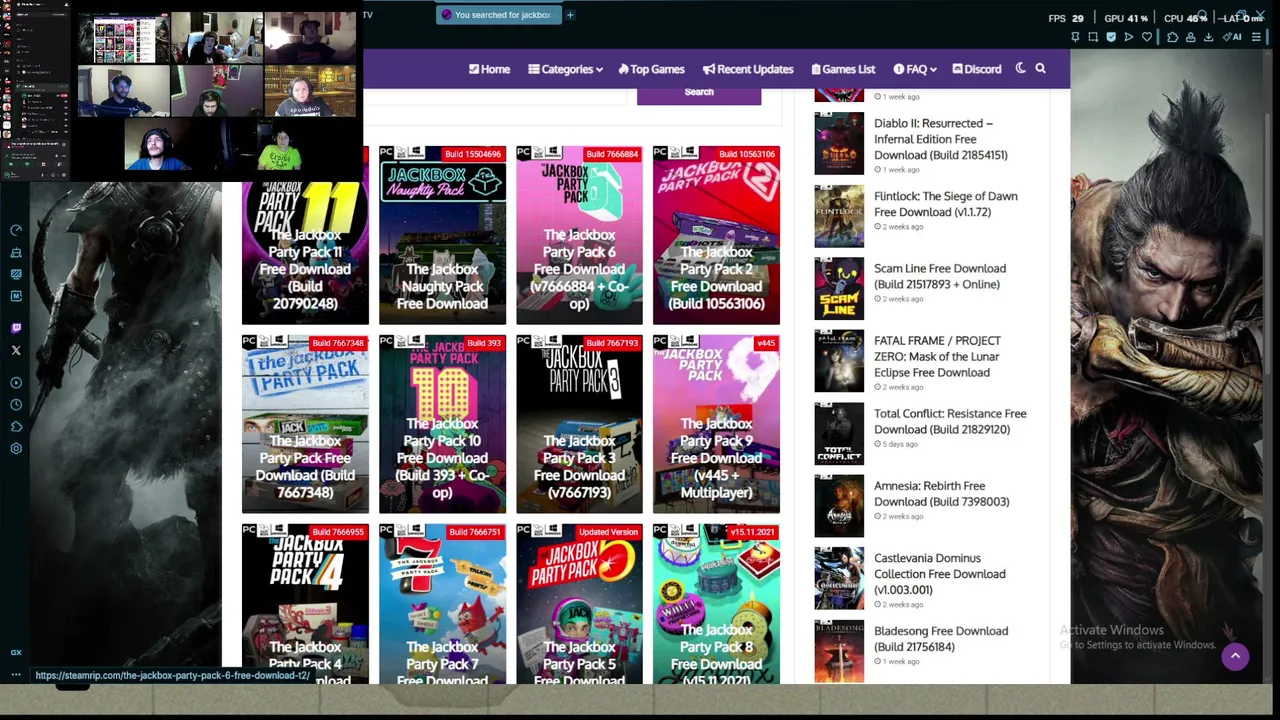Open Settings gear icon in sidebar
This screenshot has height=720, width=1280.
(x=16, y=449)
